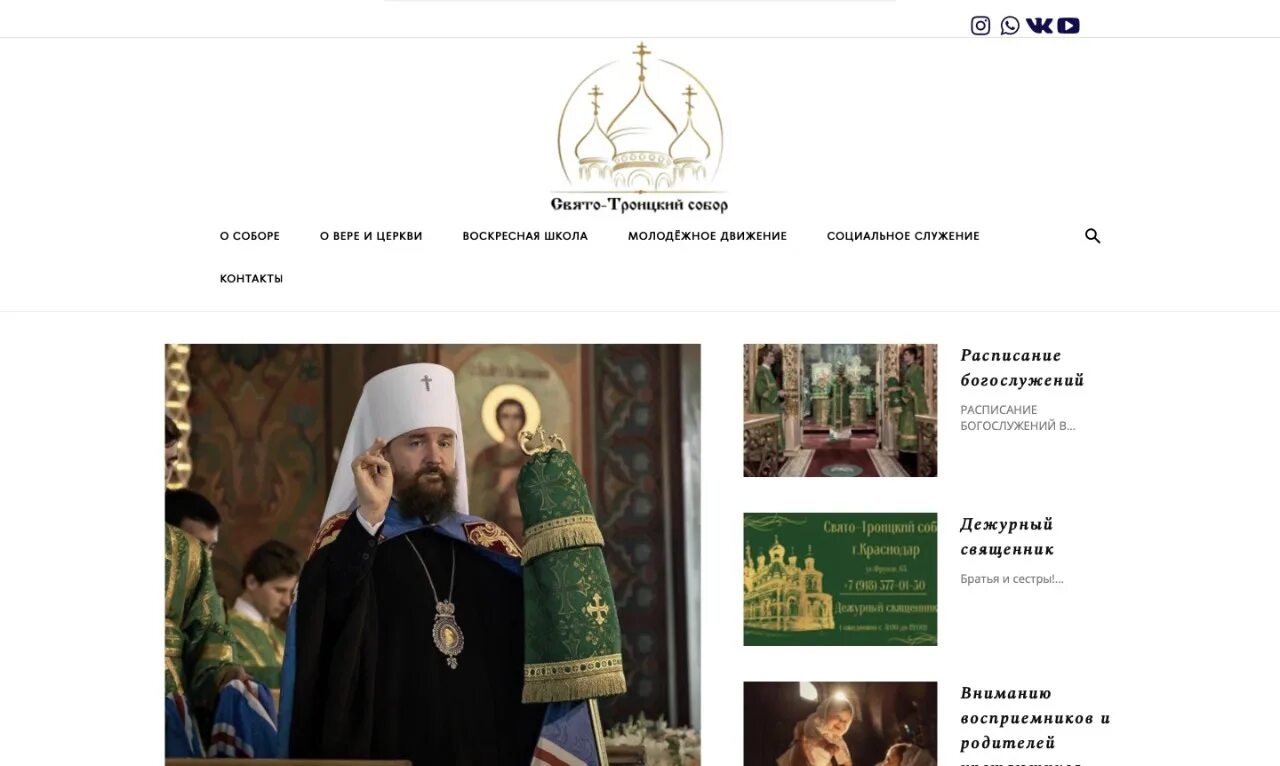Open the О СОБОРЕ menu item
This screenshot has width=1280, height=766.
(250, 236)
